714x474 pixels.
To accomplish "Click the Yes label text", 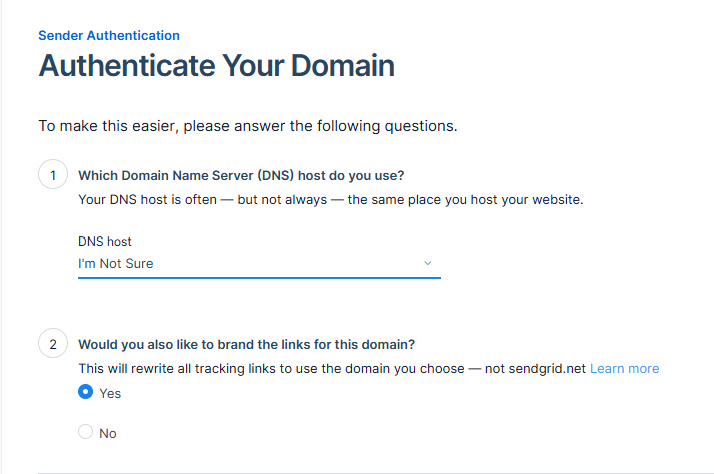I will click(110, 393).
